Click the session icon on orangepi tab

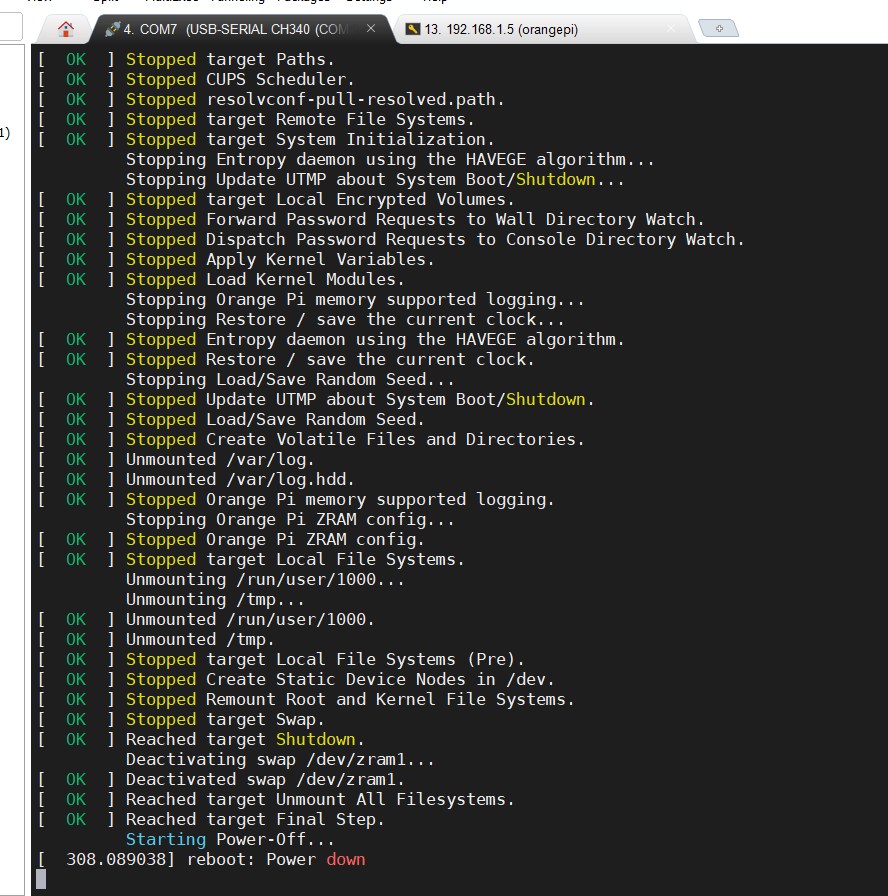tap(413, 29)
